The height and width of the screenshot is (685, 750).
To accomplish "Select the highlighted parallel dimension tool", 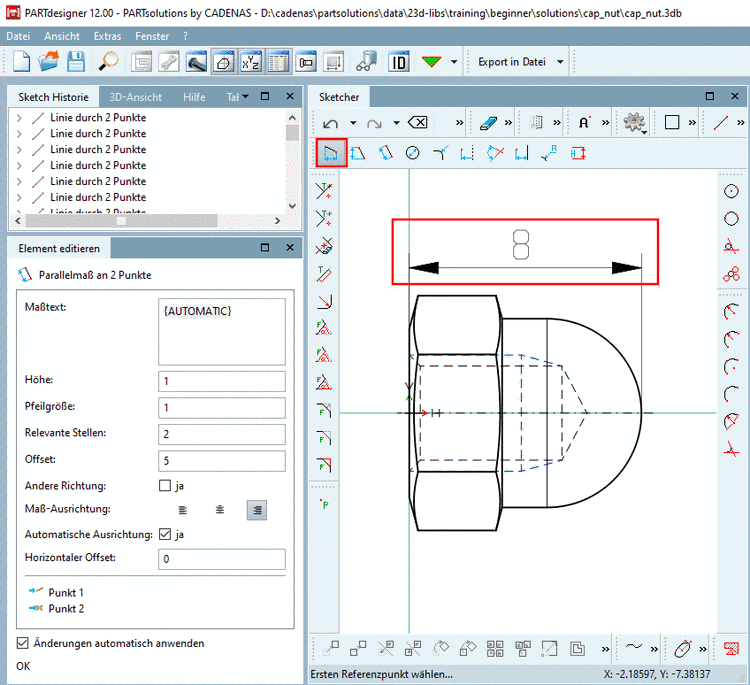I will (330, 153).
